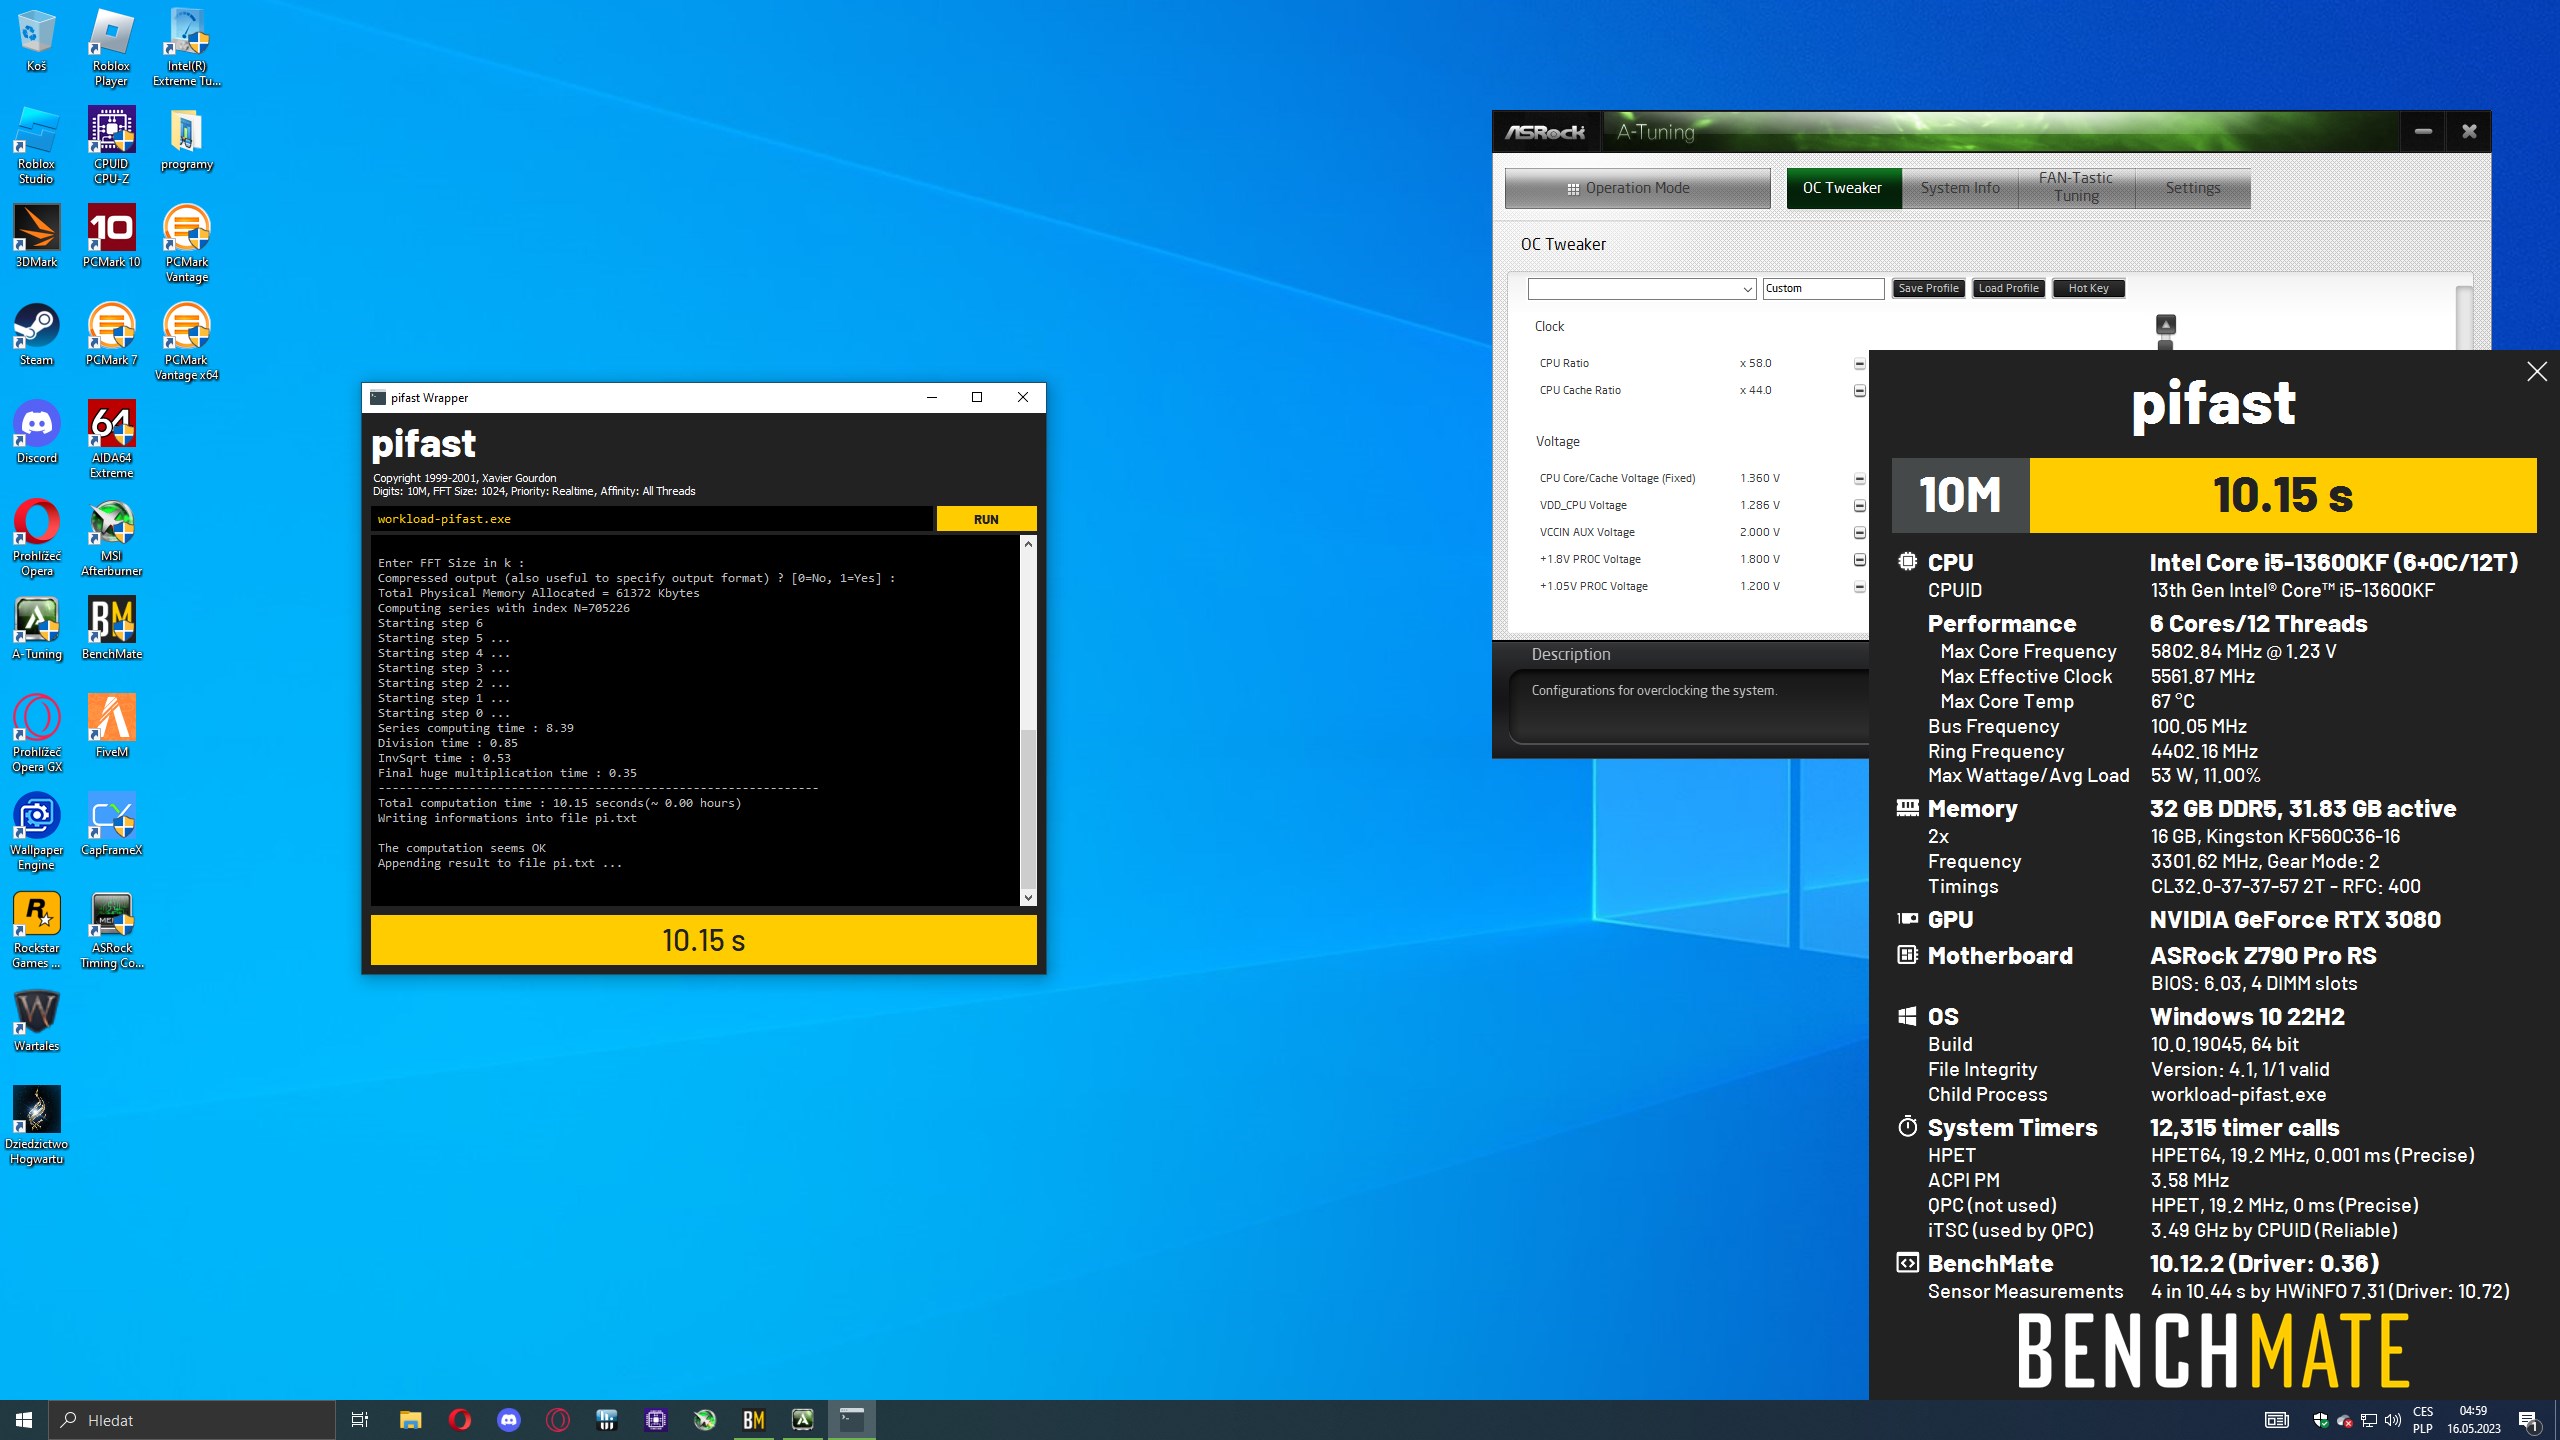2560x1440 pixels.
Task: Run the pifast benchmark
Action: click(x=986, y=519)
